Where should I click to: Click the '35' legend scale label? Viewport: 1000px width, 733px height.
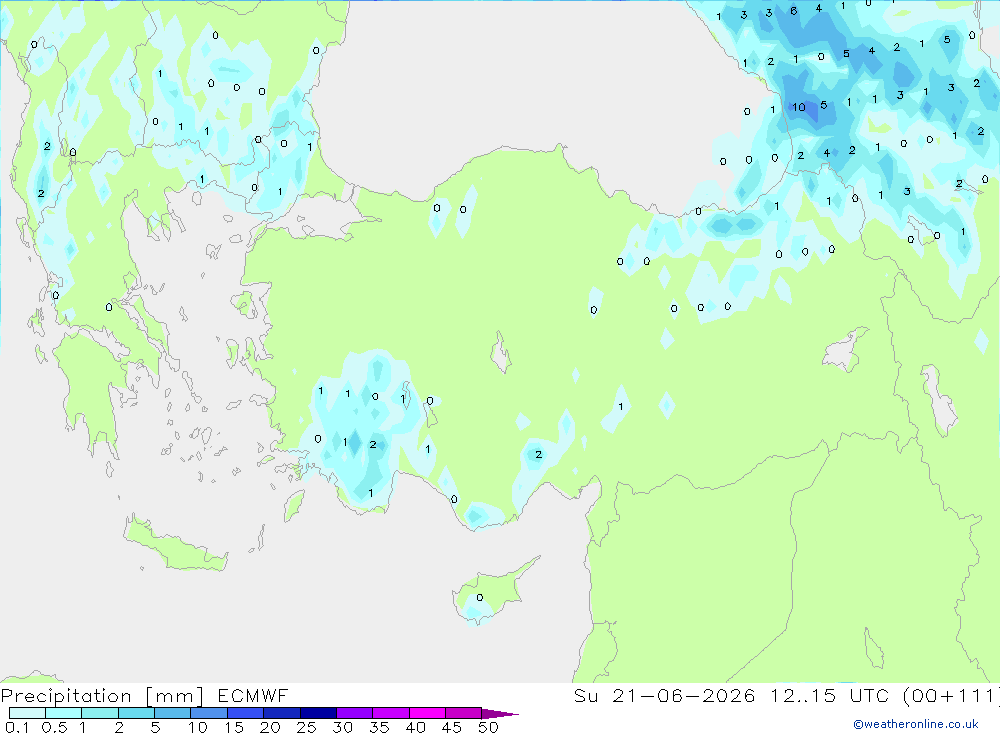pyautogui.click(x=379, y=727)
